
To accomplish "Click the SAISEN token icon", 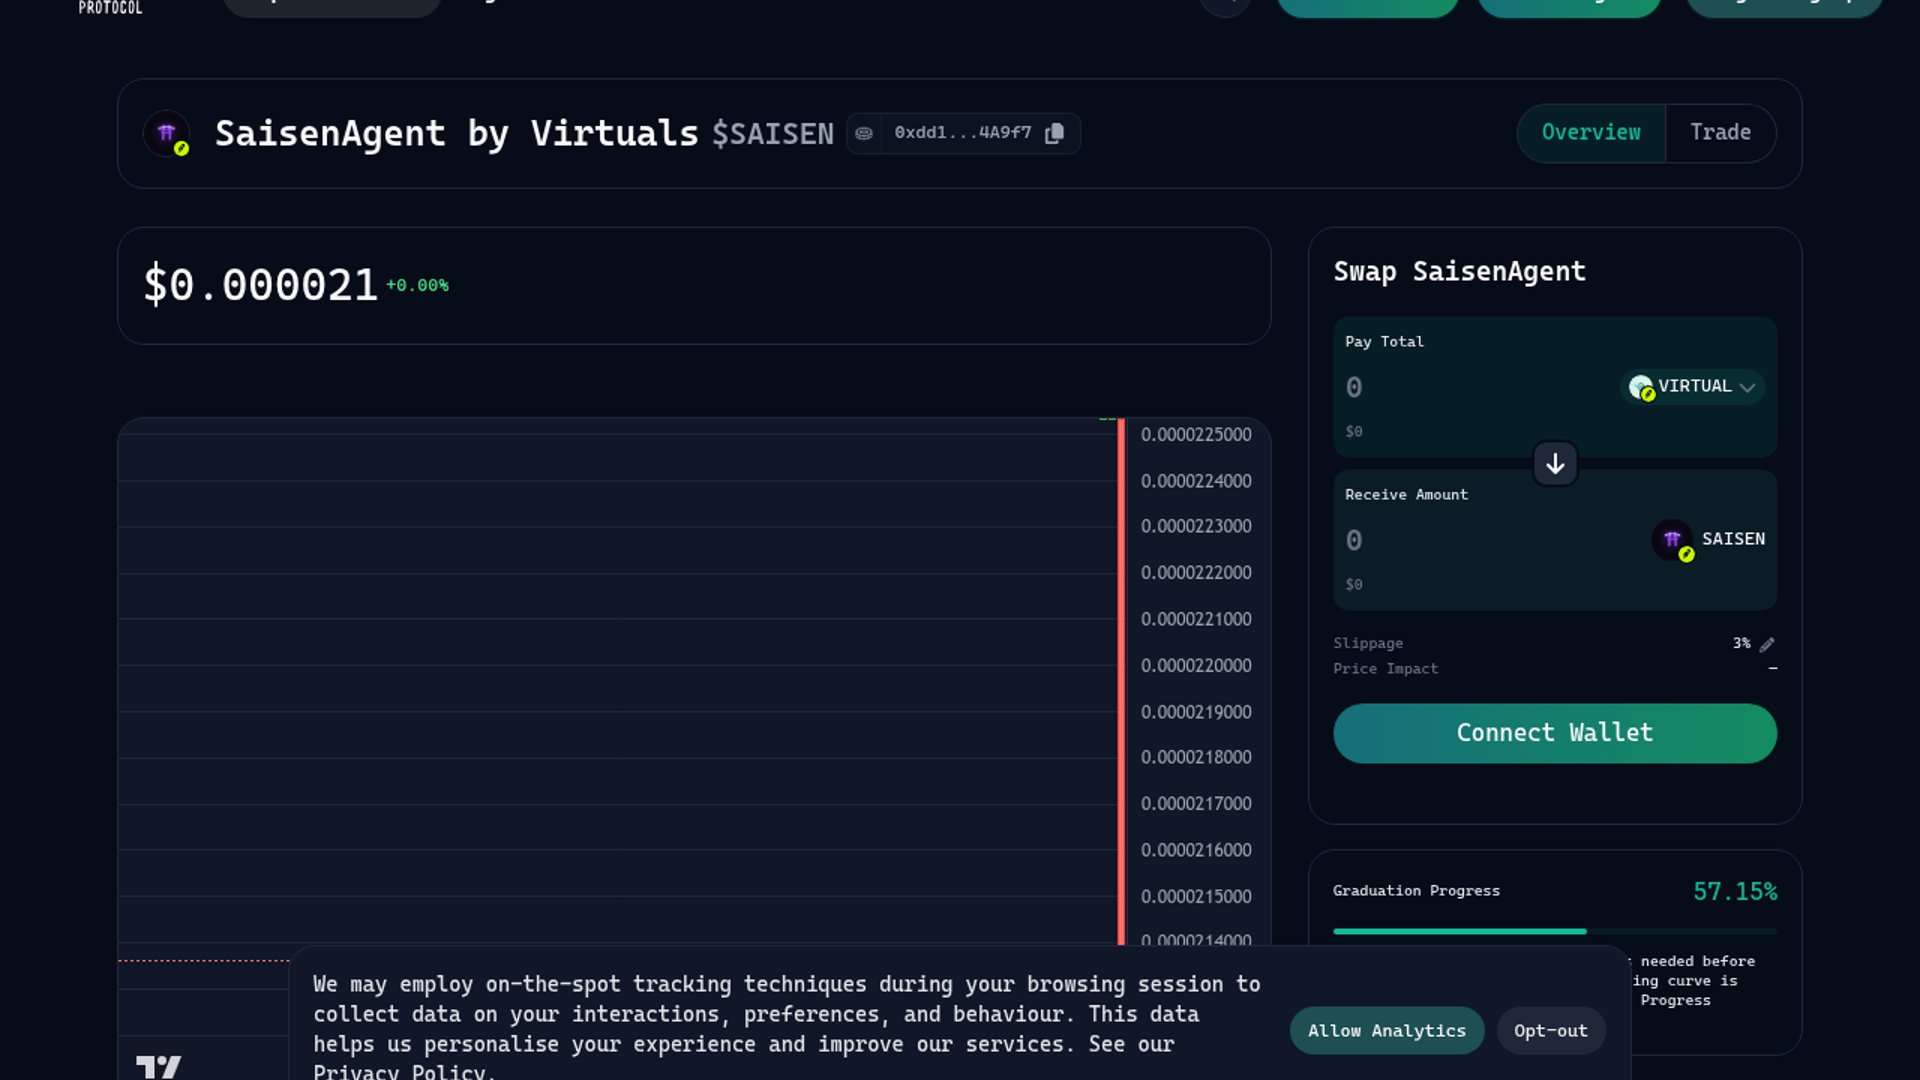I will pyautogui.click(x=1673, y=540).
